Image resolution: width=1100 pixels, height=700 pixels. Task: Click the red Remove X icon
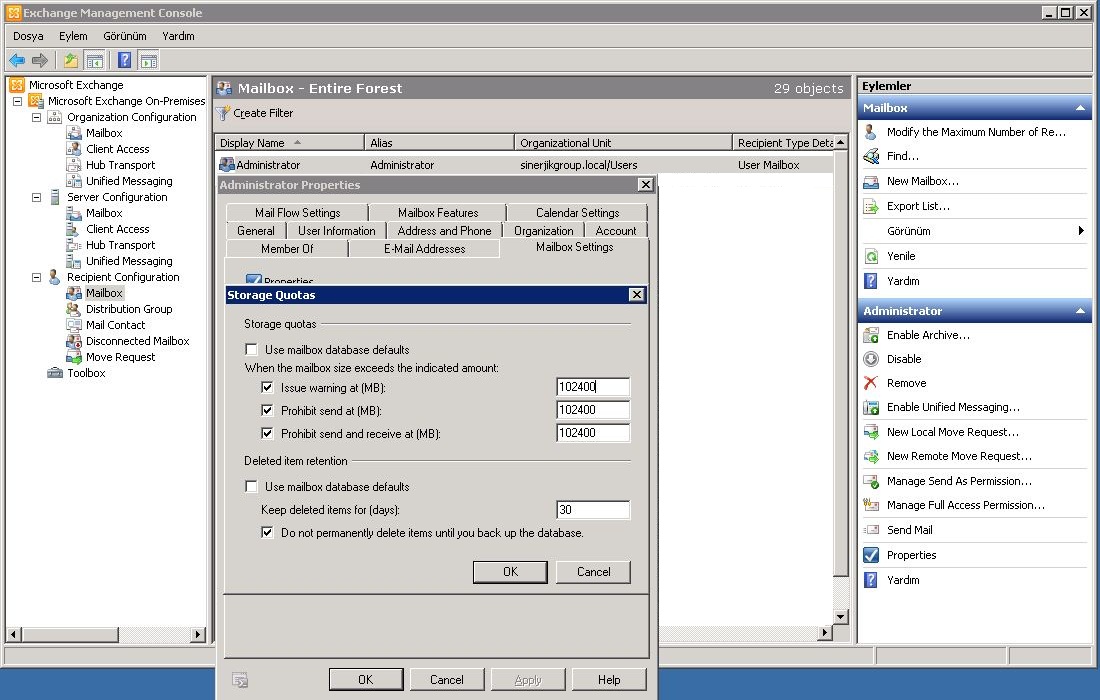pyautogui.click(x=871, y=383)
